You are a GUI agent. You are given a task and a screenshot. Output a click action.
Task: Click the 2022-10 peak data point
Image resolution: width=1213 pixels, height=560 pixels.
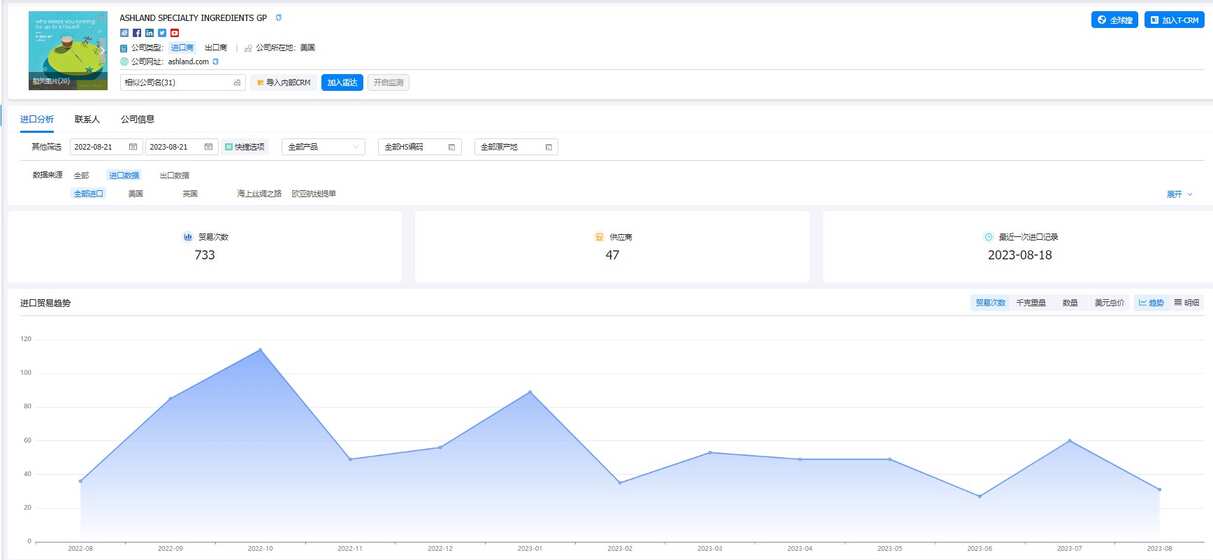260,349
